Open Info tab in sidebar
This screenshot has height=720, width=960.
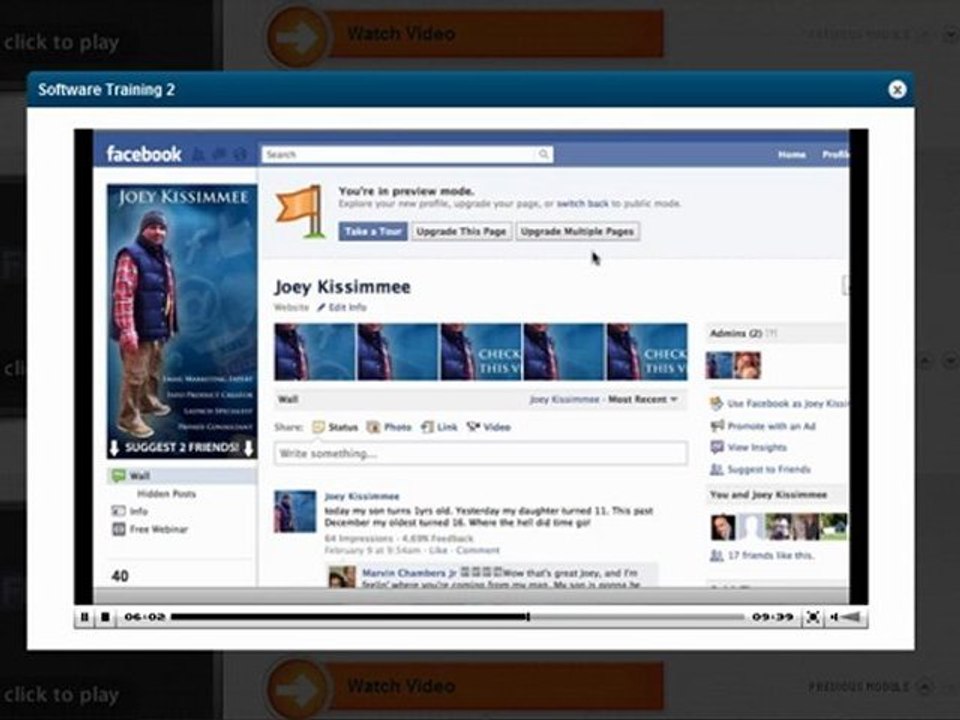(x=130, y=511)
